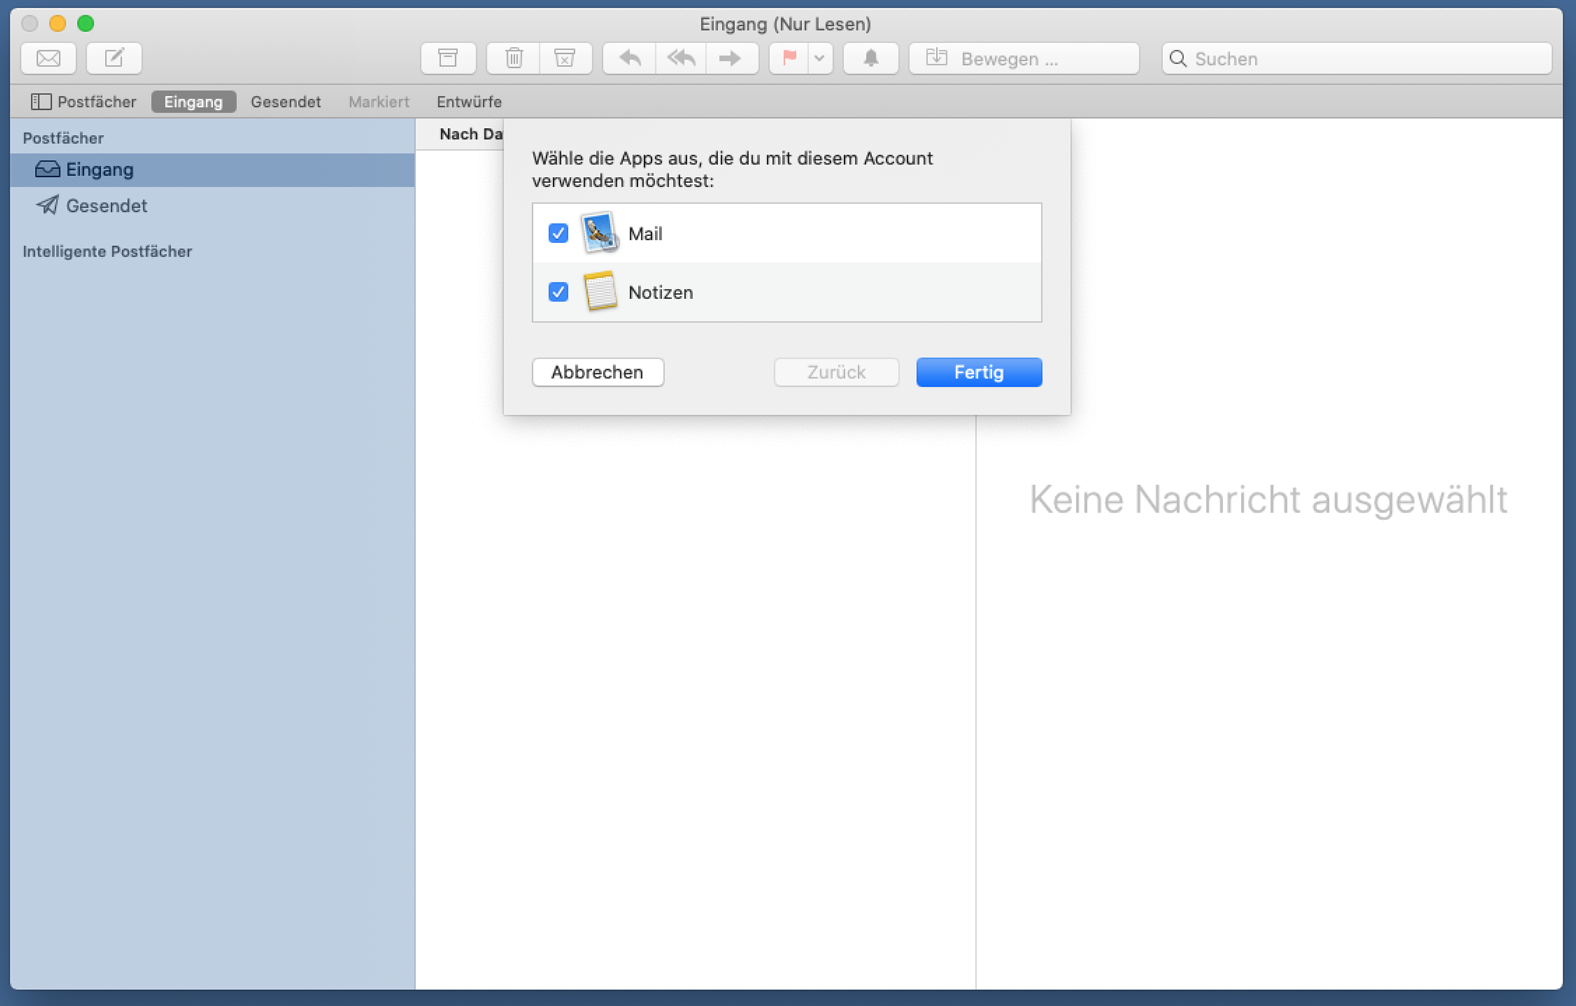
Task: Open the Nach Datum sort dropdown
Action: pos(470,134)
